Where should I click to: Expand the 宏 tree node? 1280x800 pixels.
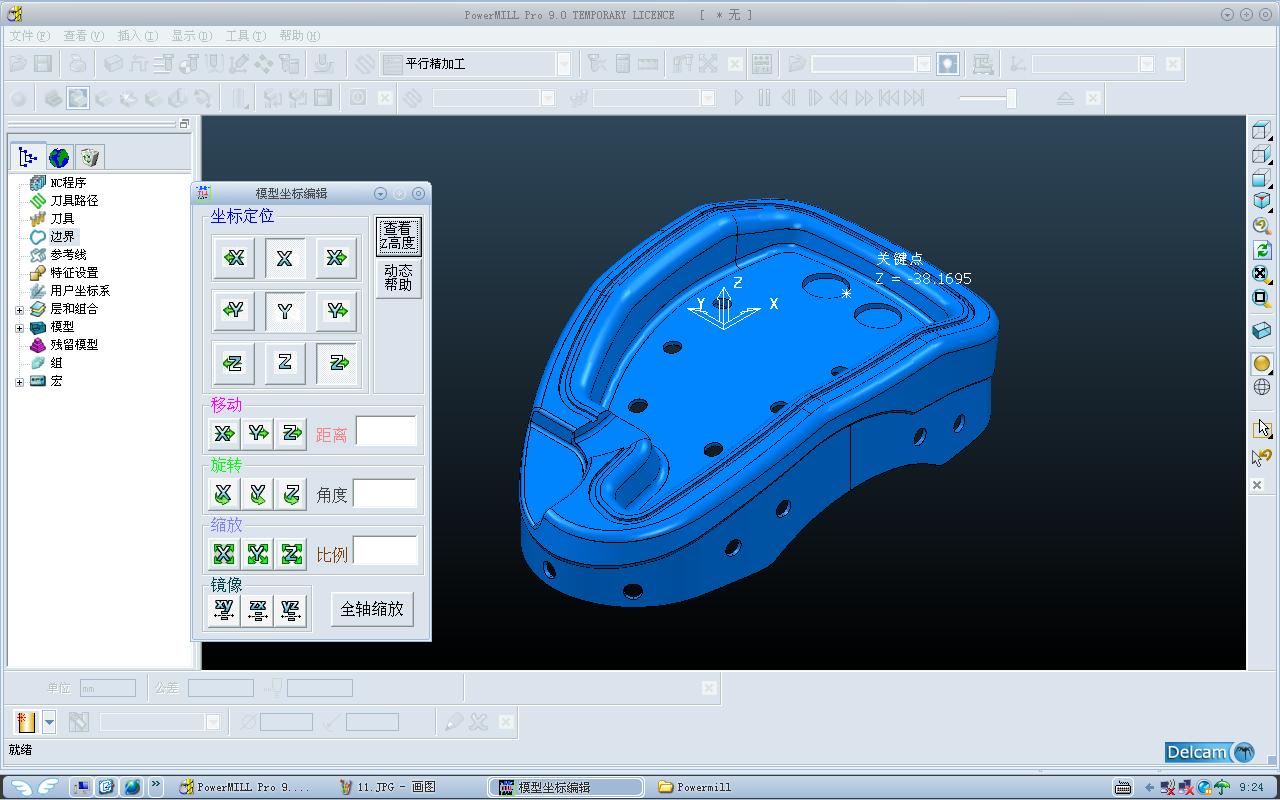click(x=19, y=381)
